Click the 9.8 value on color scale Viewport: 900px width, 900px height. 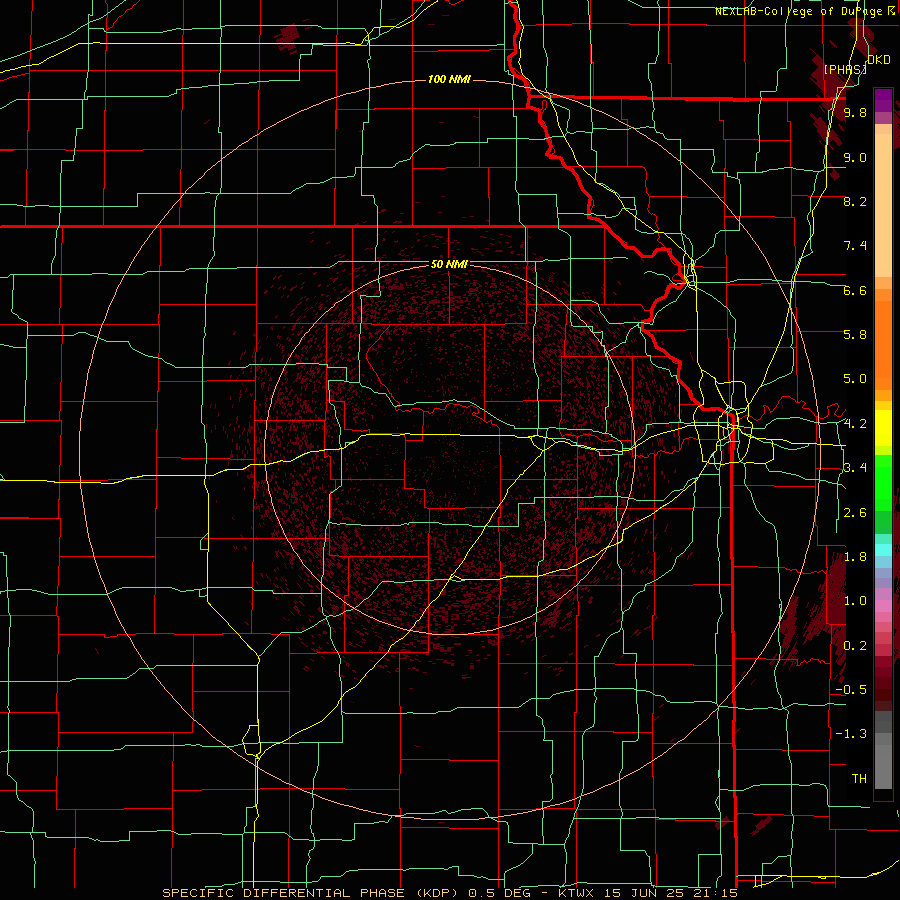click(x=855, y=112)
